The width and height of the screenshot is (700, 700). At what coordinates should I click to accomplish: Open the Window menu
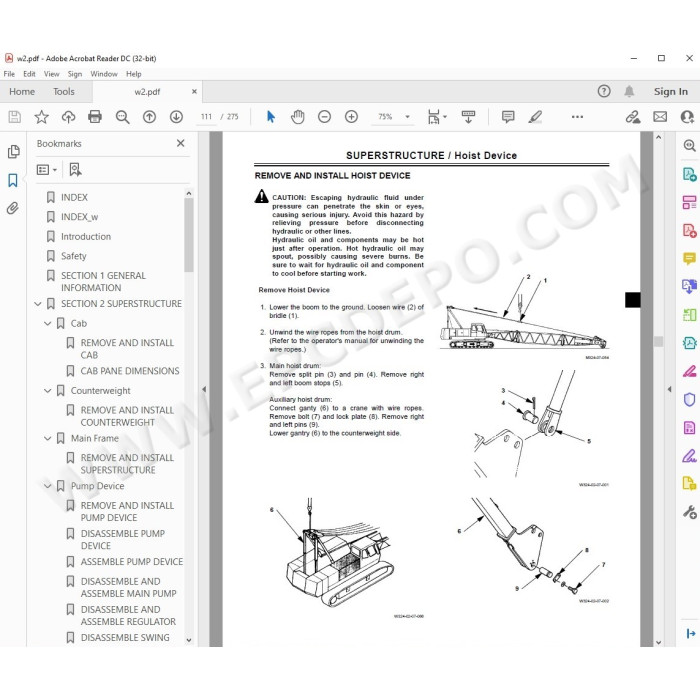[104, 74]
